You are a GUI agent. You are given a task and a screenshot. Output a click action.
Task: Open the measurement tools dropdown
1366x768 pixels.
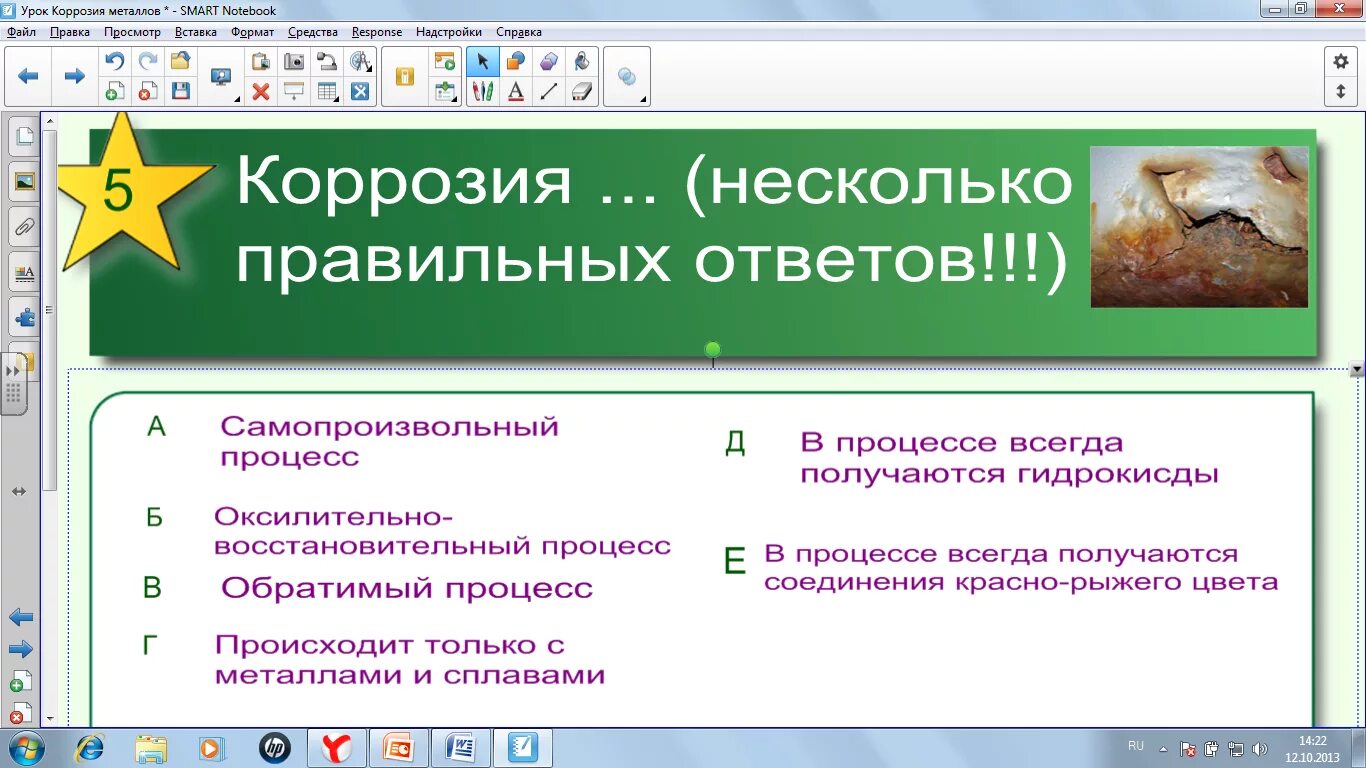pyautogui.click(x=360, y=61)
